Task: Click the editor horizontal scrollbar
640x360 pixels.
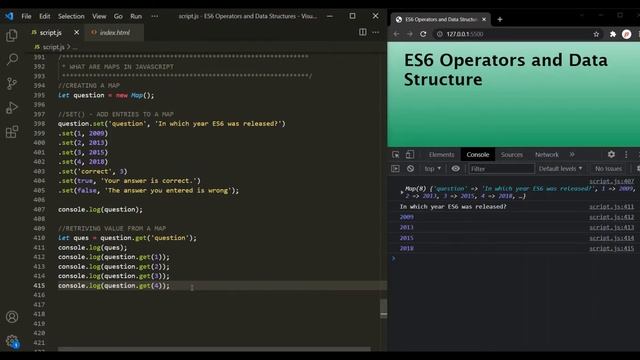Action: click(x=214, y=349)
